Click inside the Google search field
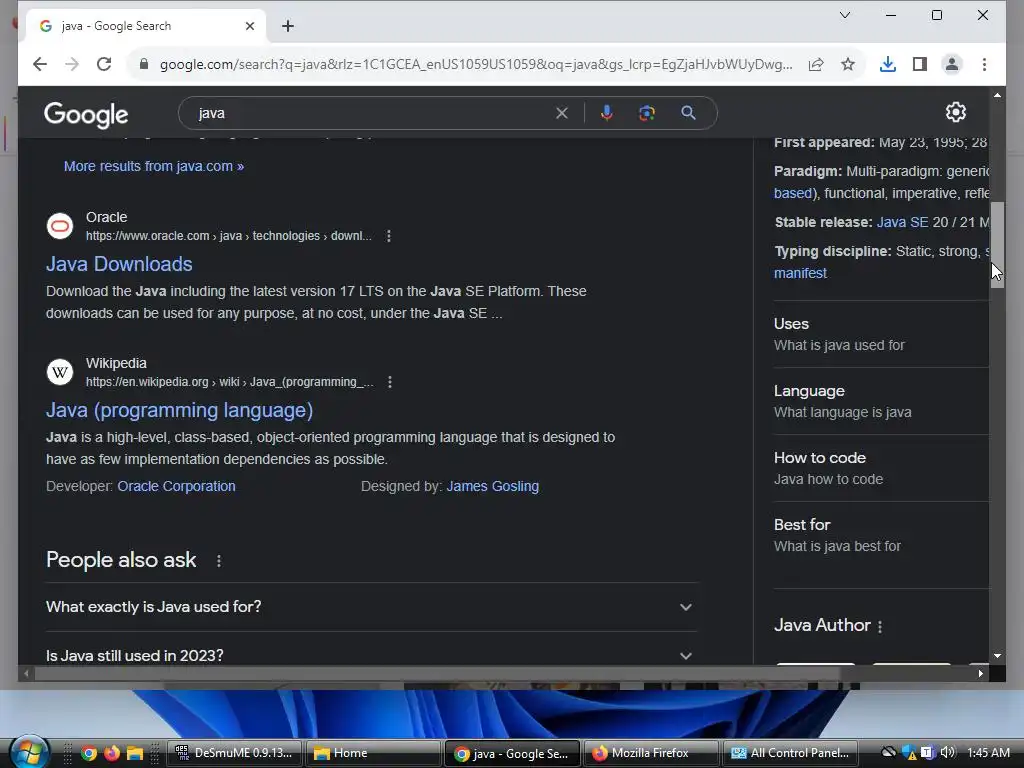Image resolution: width=1024 pixels, height=768 pixels. tap(372, 113)
